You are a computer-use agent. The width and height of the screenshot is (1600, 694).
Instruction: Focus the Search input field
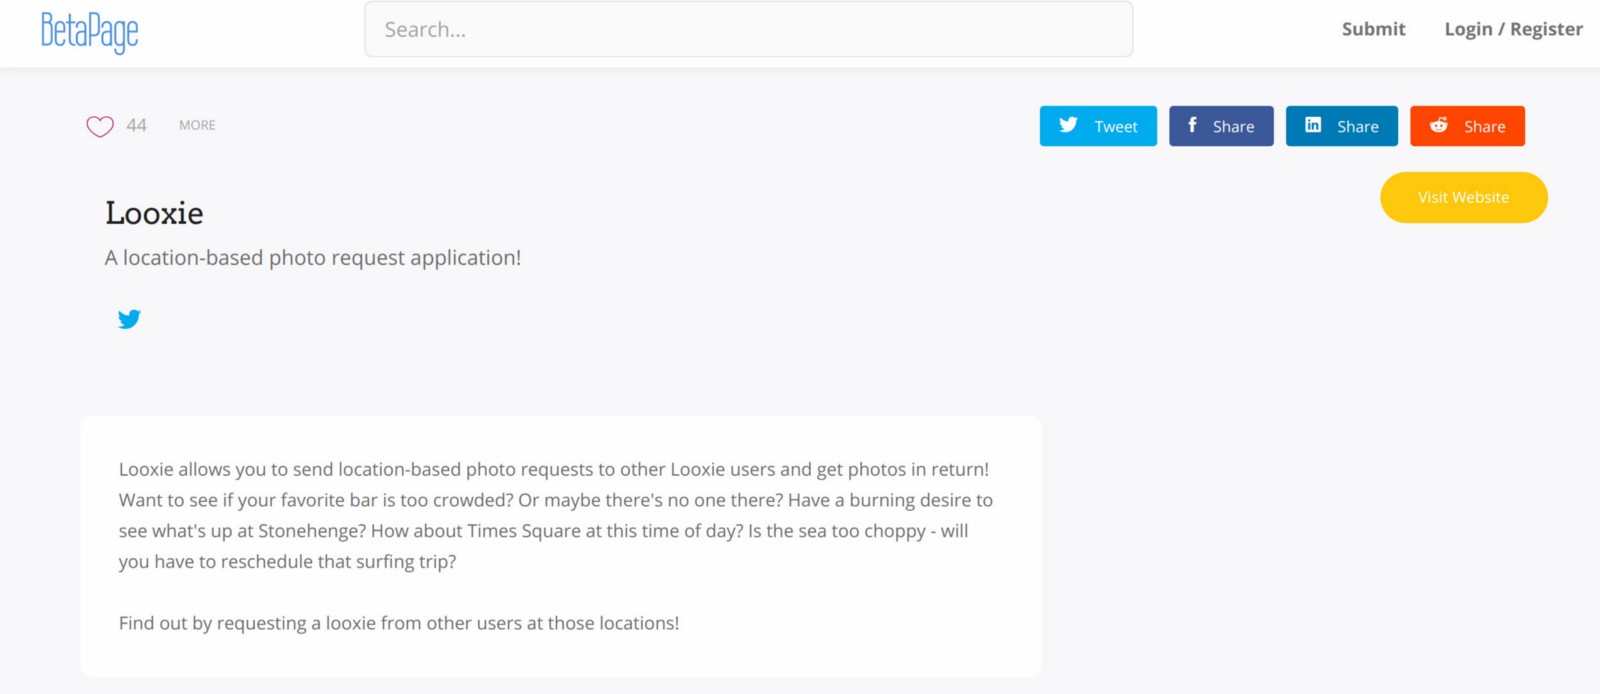[x=748, y=30]
